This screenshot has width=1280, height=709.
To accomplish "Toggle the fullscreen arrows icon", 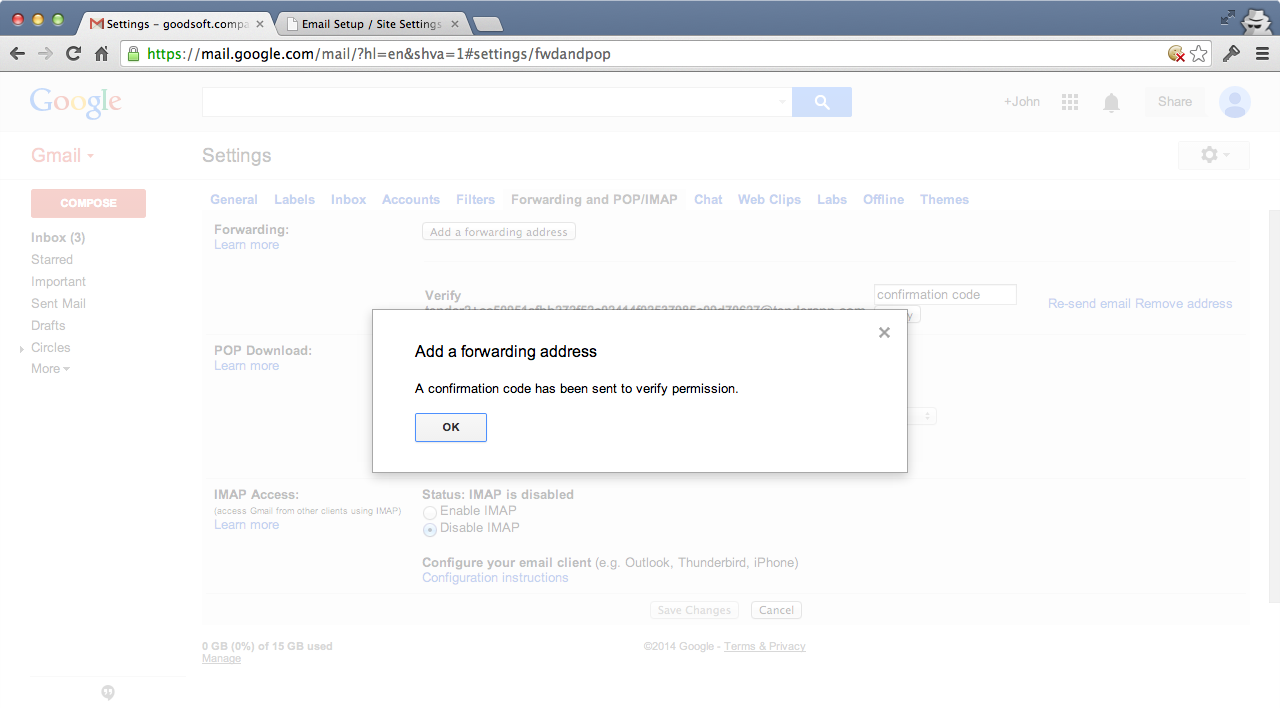I will (x=1228, y=17).
